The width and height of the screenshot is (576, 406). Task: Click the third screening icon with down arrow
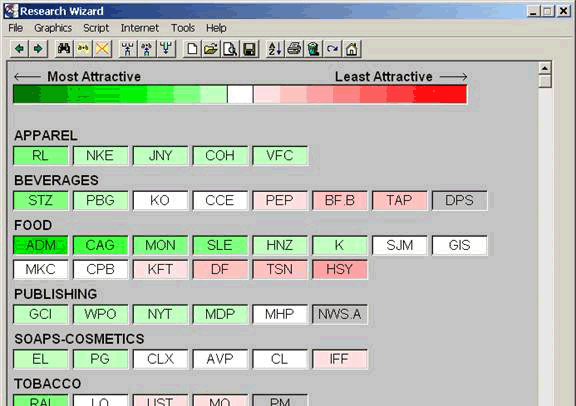point(166,49)
